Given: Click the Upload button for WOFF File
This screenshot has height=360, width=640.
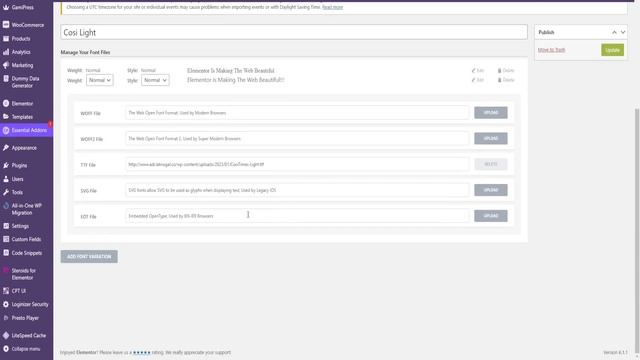Looking at the screenshot, I should click(491, 113).
